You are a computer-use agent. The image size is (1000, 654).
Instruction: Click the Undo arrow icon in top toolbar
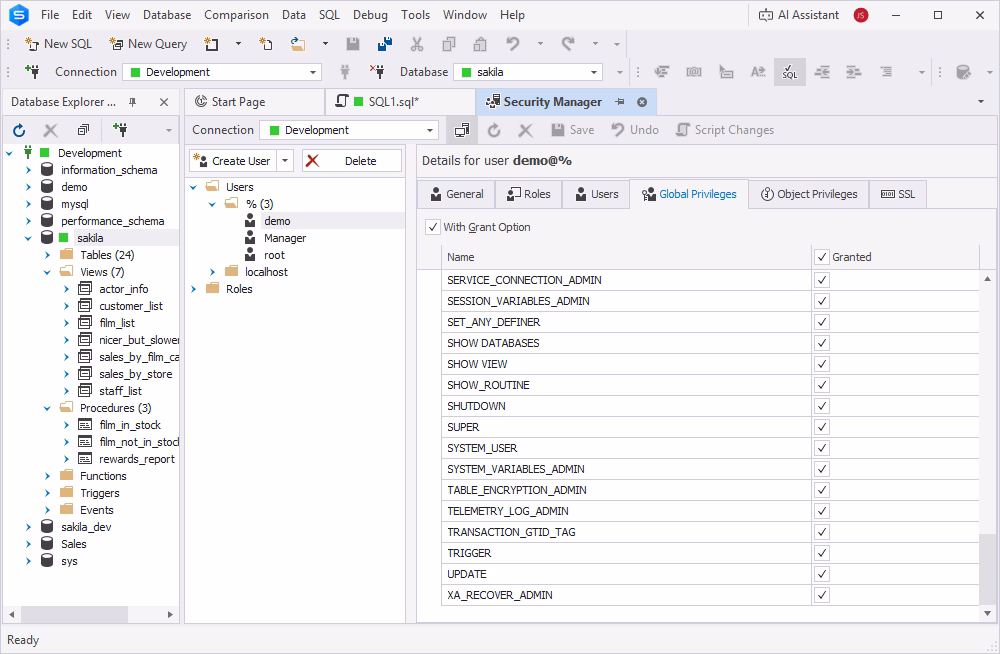coord(513,44)
